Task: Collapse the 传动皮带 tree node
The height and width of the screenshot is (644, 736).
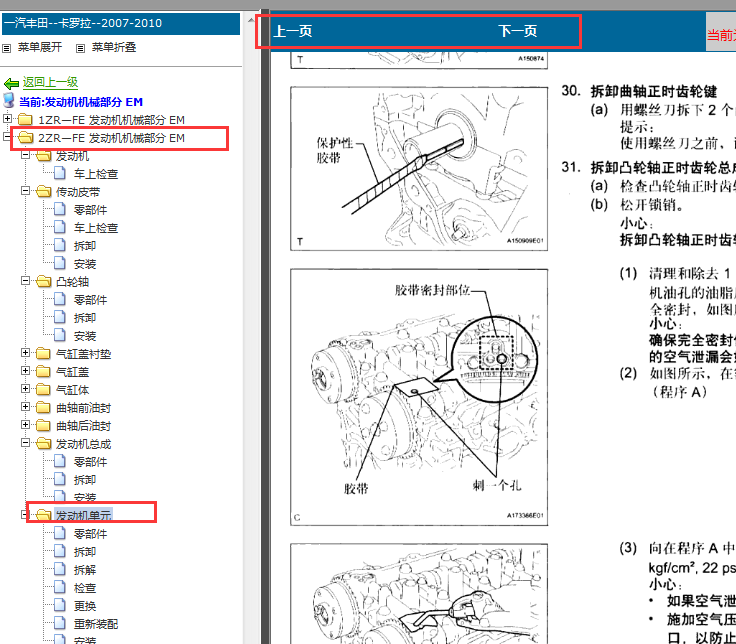Action: (25, 191)
